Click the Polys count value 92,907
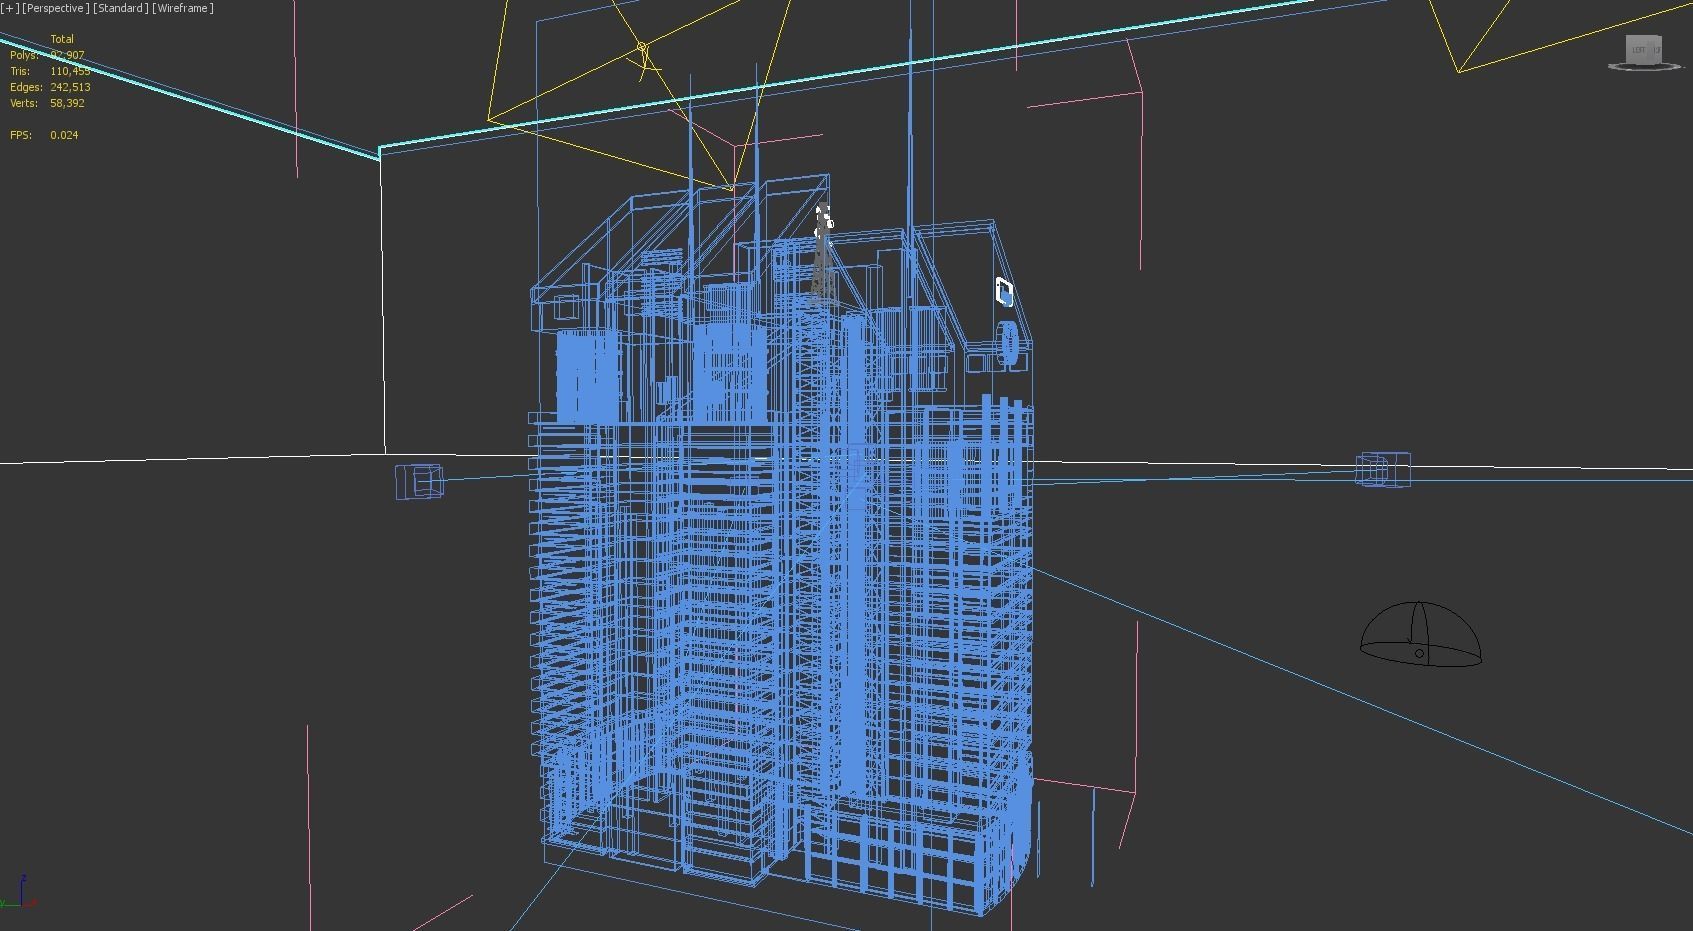This screenshot has height=931, width=1693. 67,55
